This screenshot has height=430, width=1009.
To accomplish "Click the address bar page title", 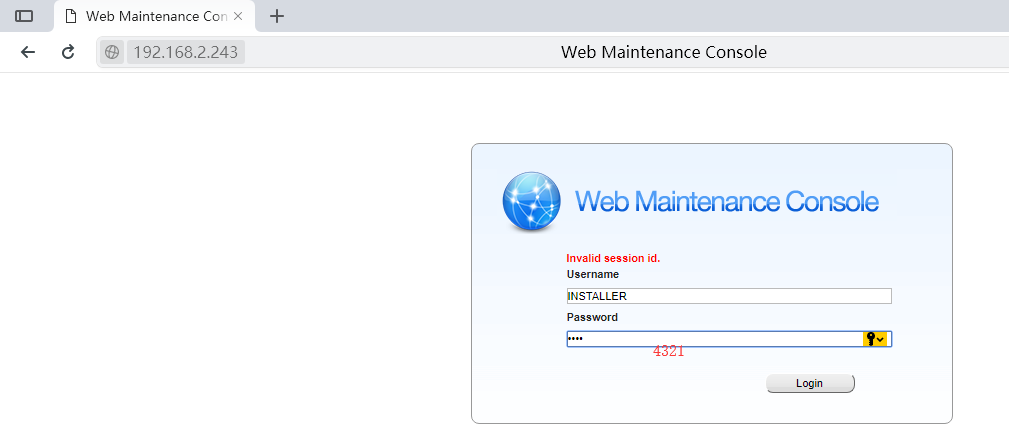I will tap(663, 52).
